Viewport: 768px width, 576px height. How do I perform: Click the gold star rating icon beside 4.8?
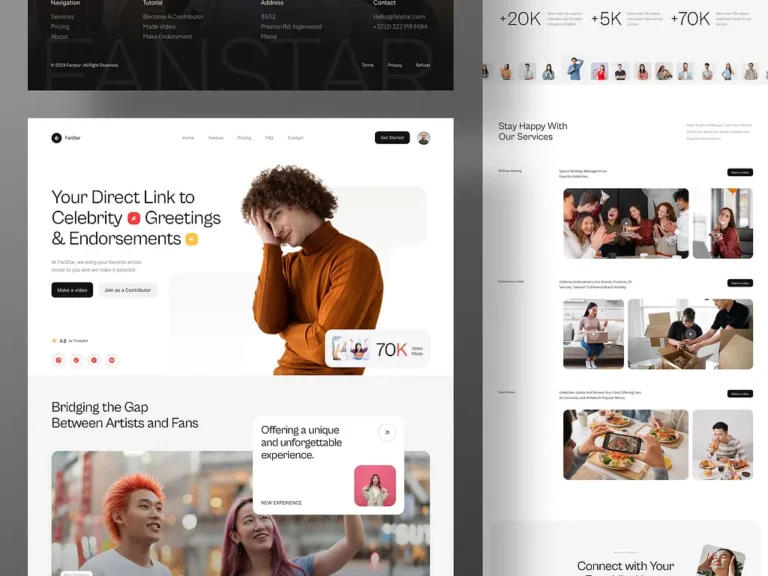(54, 341)
